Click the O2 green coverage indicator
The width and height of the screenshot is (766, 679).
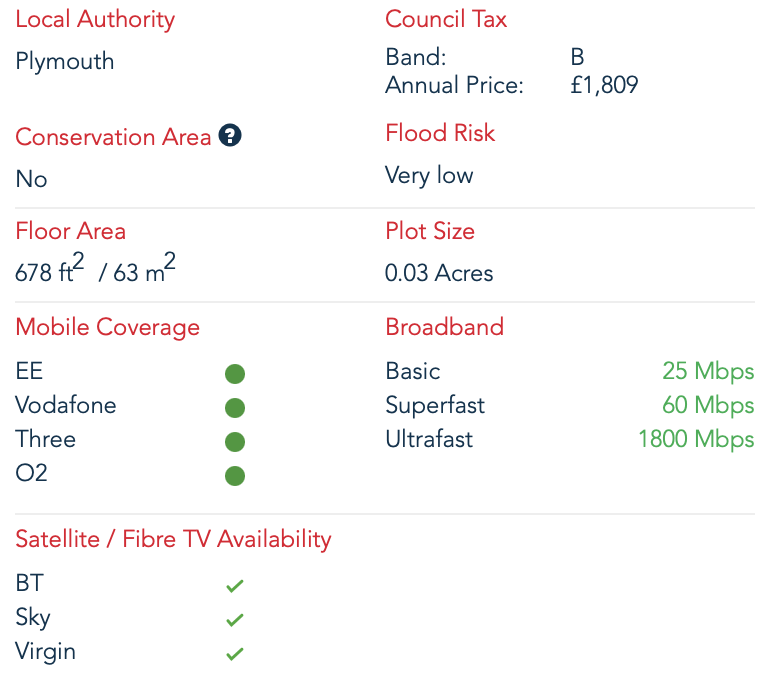[235, 476]
